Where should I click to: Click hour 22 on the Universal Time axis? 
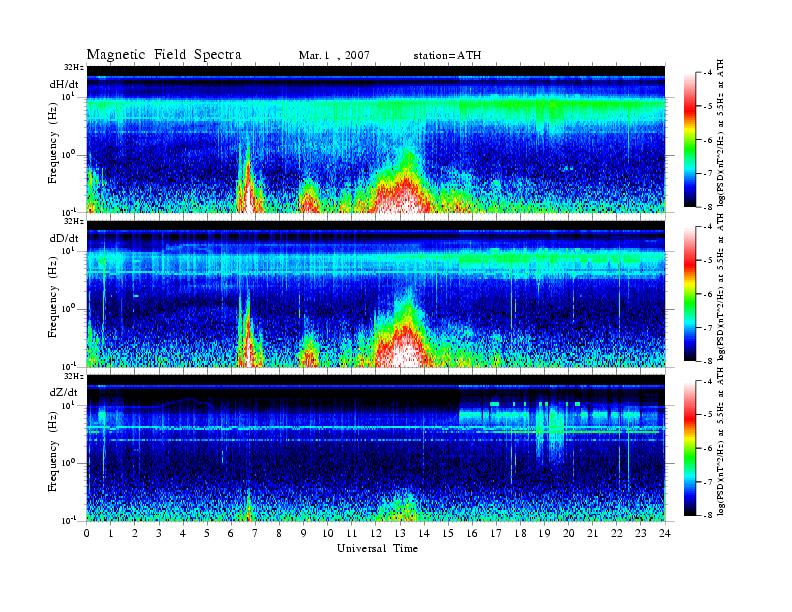(617, 533)
